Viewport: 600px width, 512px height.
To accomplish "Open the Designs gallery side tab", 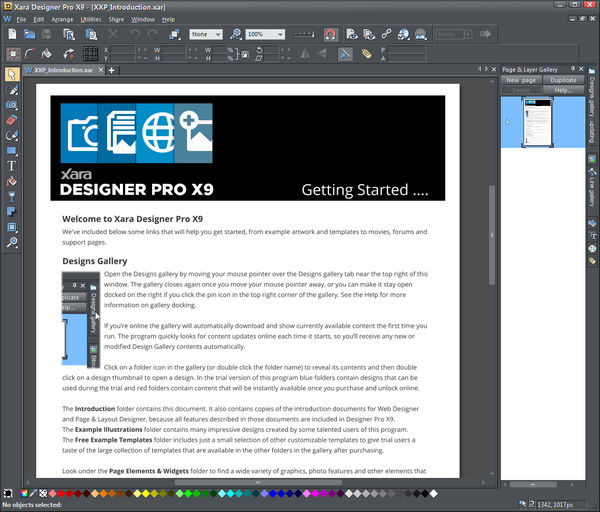I will [592, 105].
